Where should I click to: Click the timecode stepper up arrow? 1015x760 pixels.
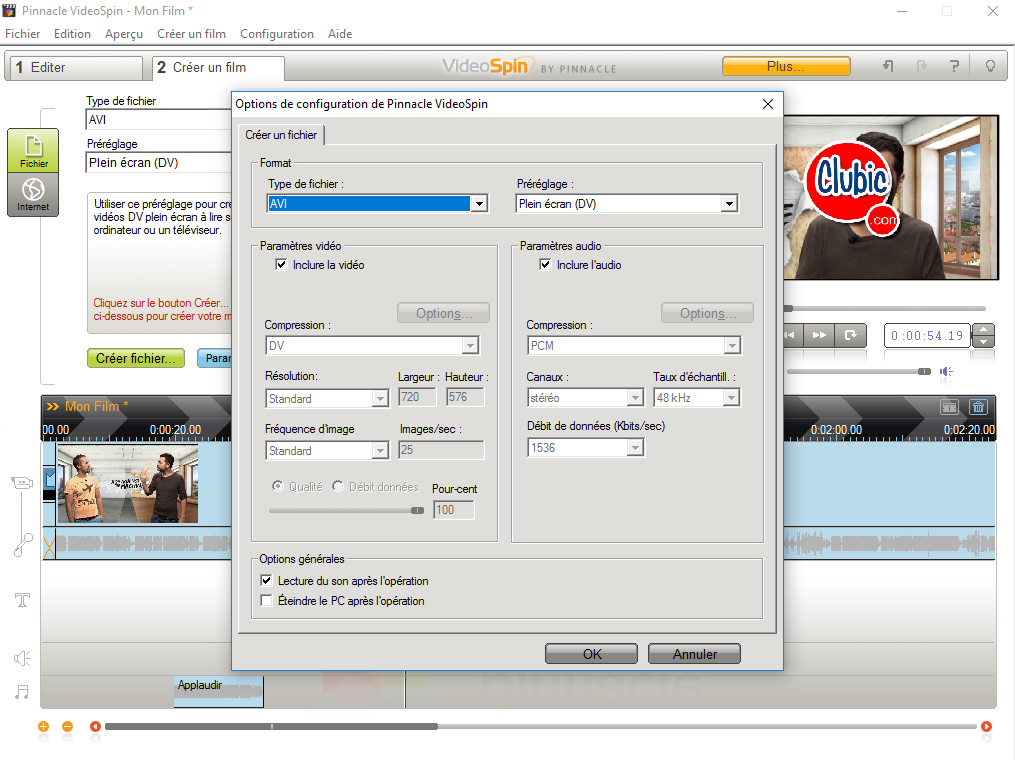pyautogui.click(x=984, y=330)
